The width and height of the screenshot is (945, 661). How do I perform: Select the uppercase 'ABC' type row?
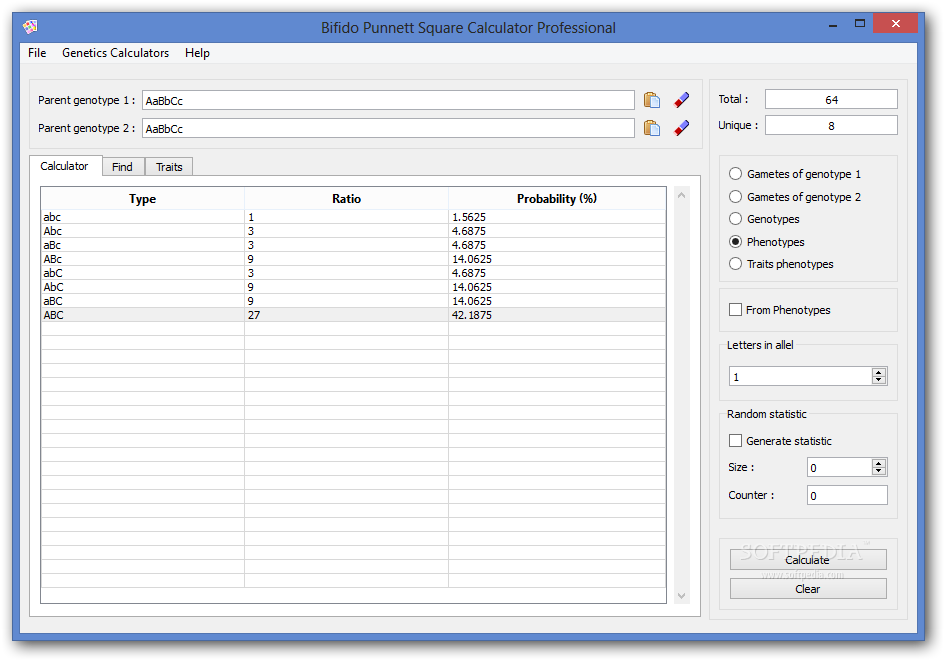[353, 315]
